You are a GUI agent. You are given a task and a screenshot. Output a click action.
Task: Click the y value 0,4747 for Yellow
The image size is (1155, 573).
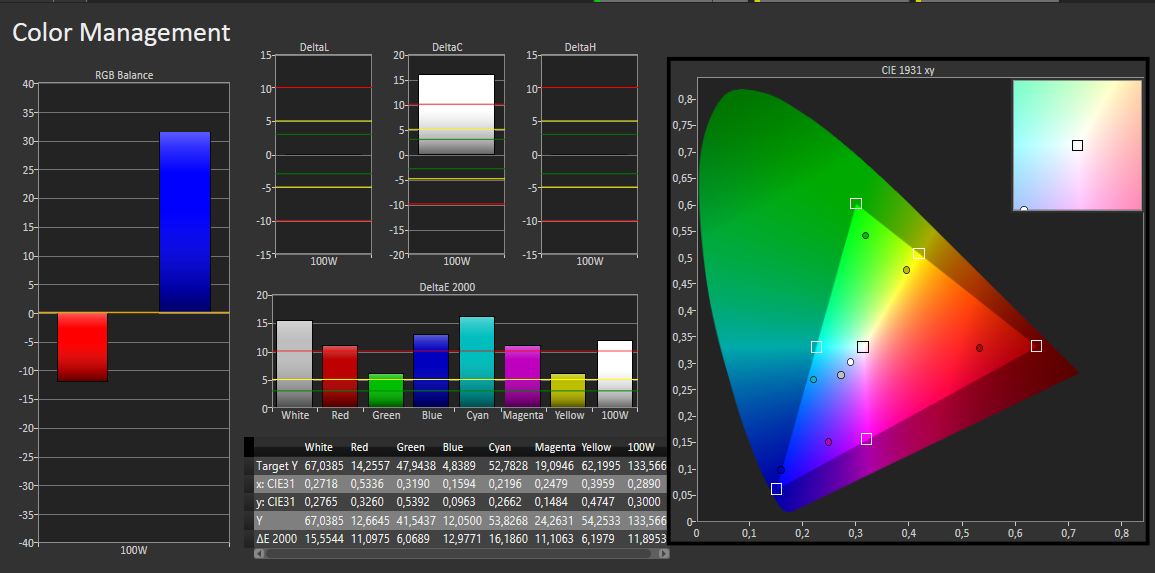[x=597, y=502]
